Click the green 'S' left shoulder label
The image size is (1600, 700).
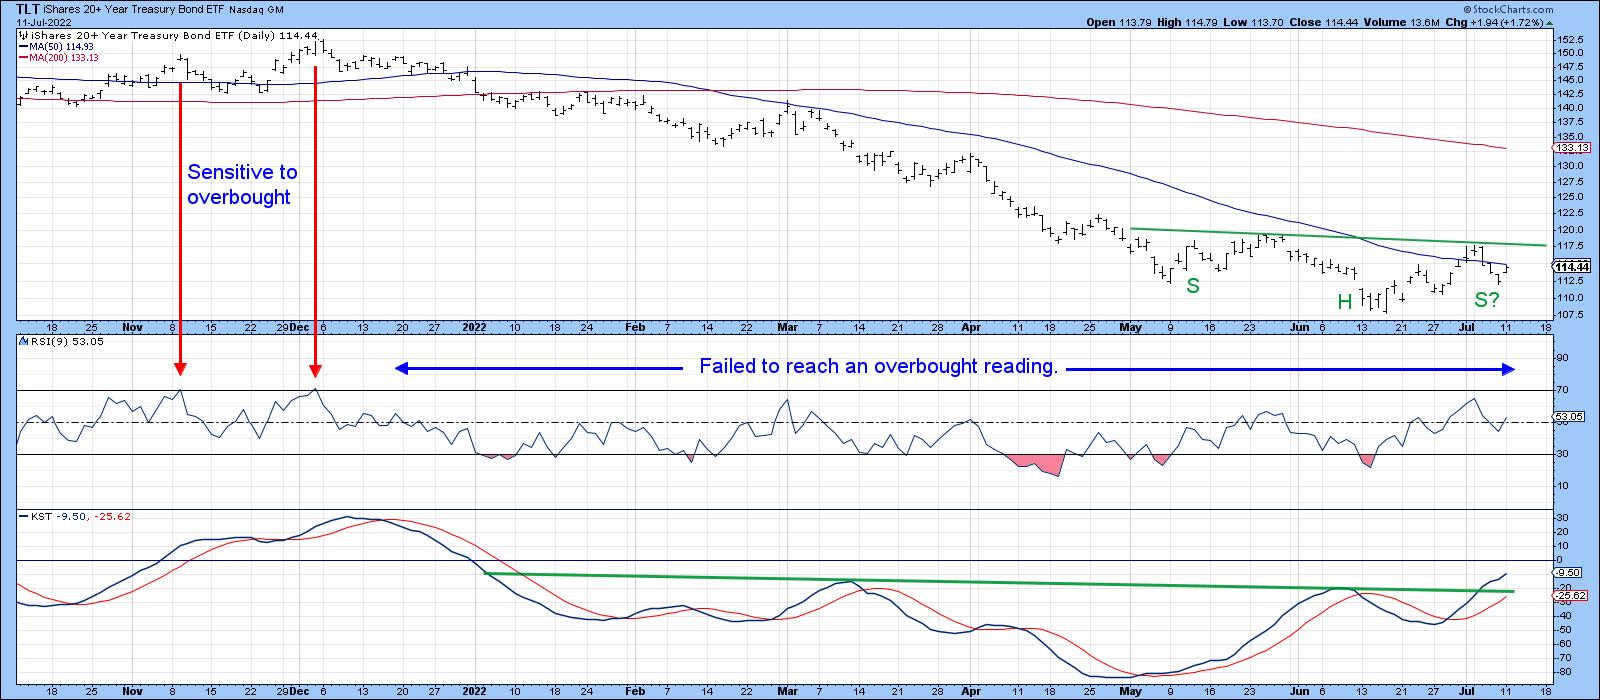pos(1192,286)
